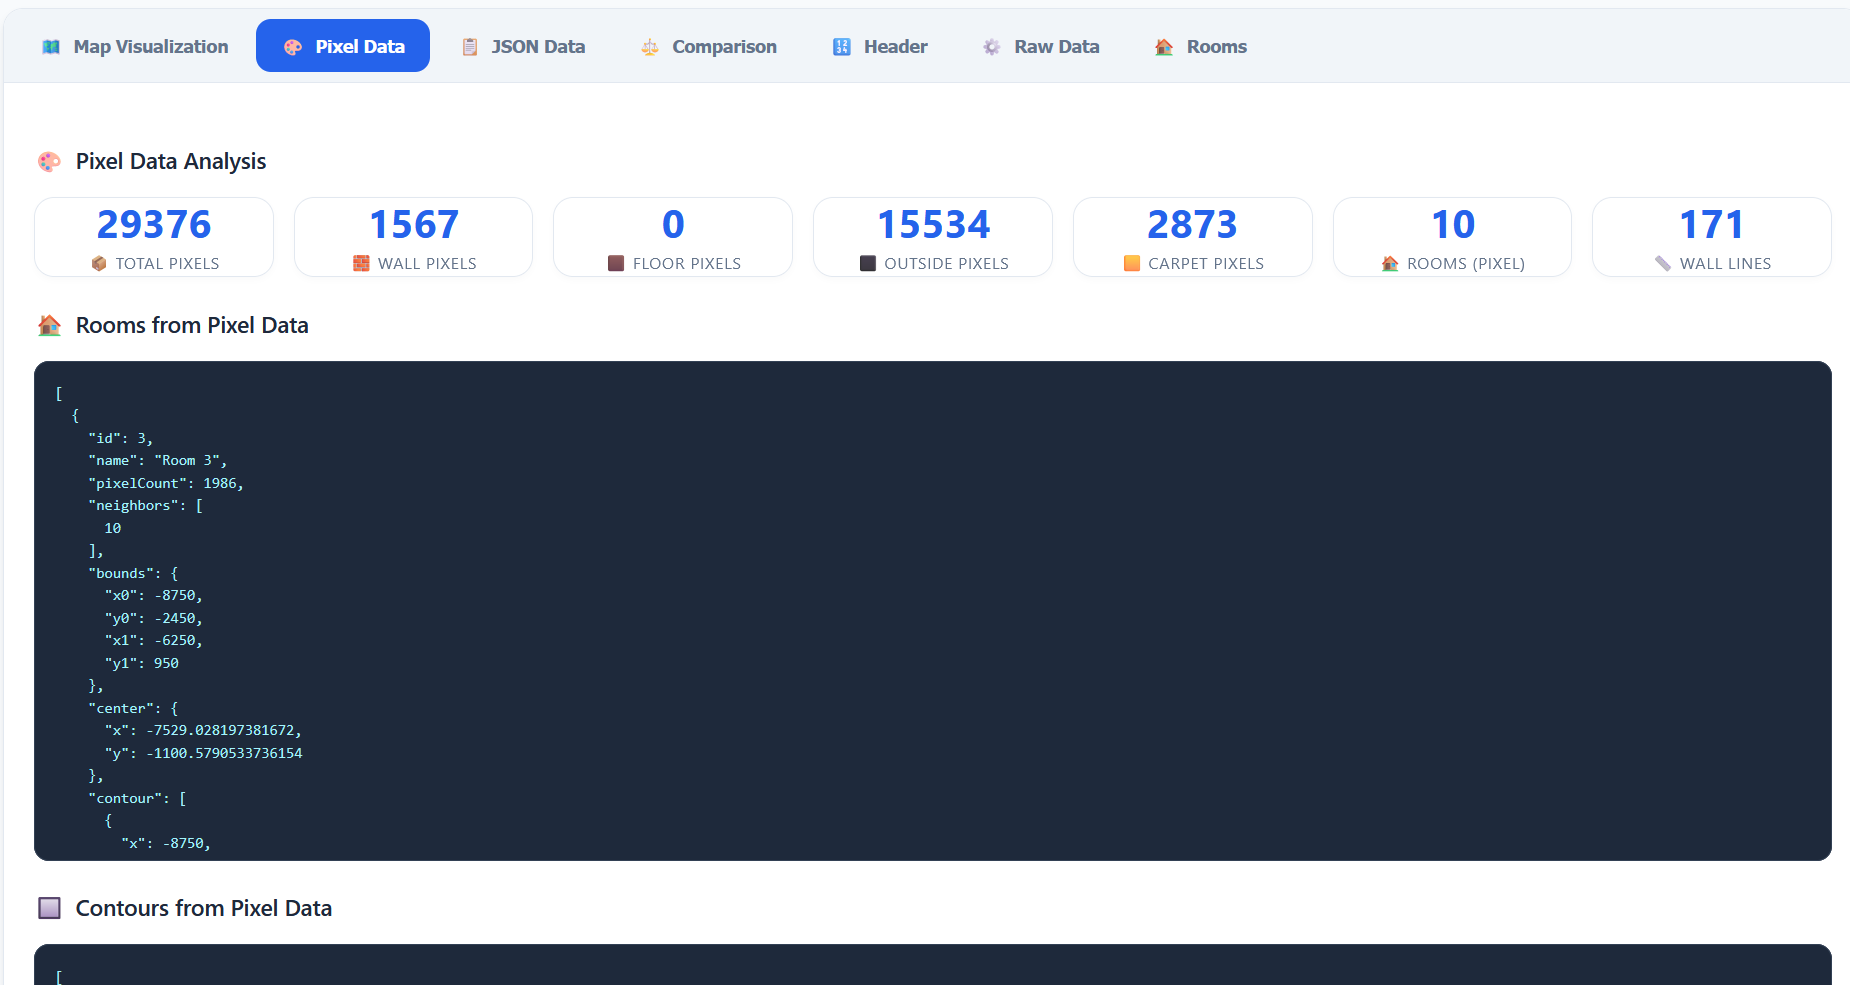Click the 2873 carpet pixels value
1850x985 pixels.
pyautogui.click(x=1192, y=225)
